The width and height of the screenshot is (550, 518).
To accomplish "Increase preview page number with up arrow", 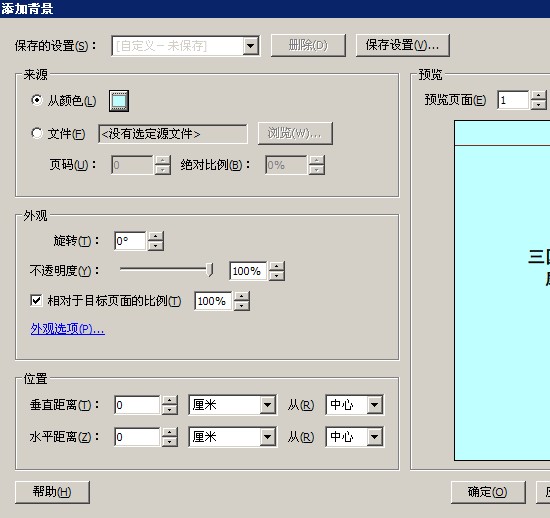I will [x=539, y=95].
